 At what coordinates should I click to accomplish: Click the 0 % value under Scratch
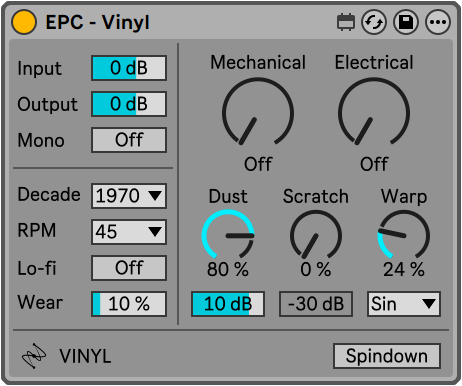(316, 269)
